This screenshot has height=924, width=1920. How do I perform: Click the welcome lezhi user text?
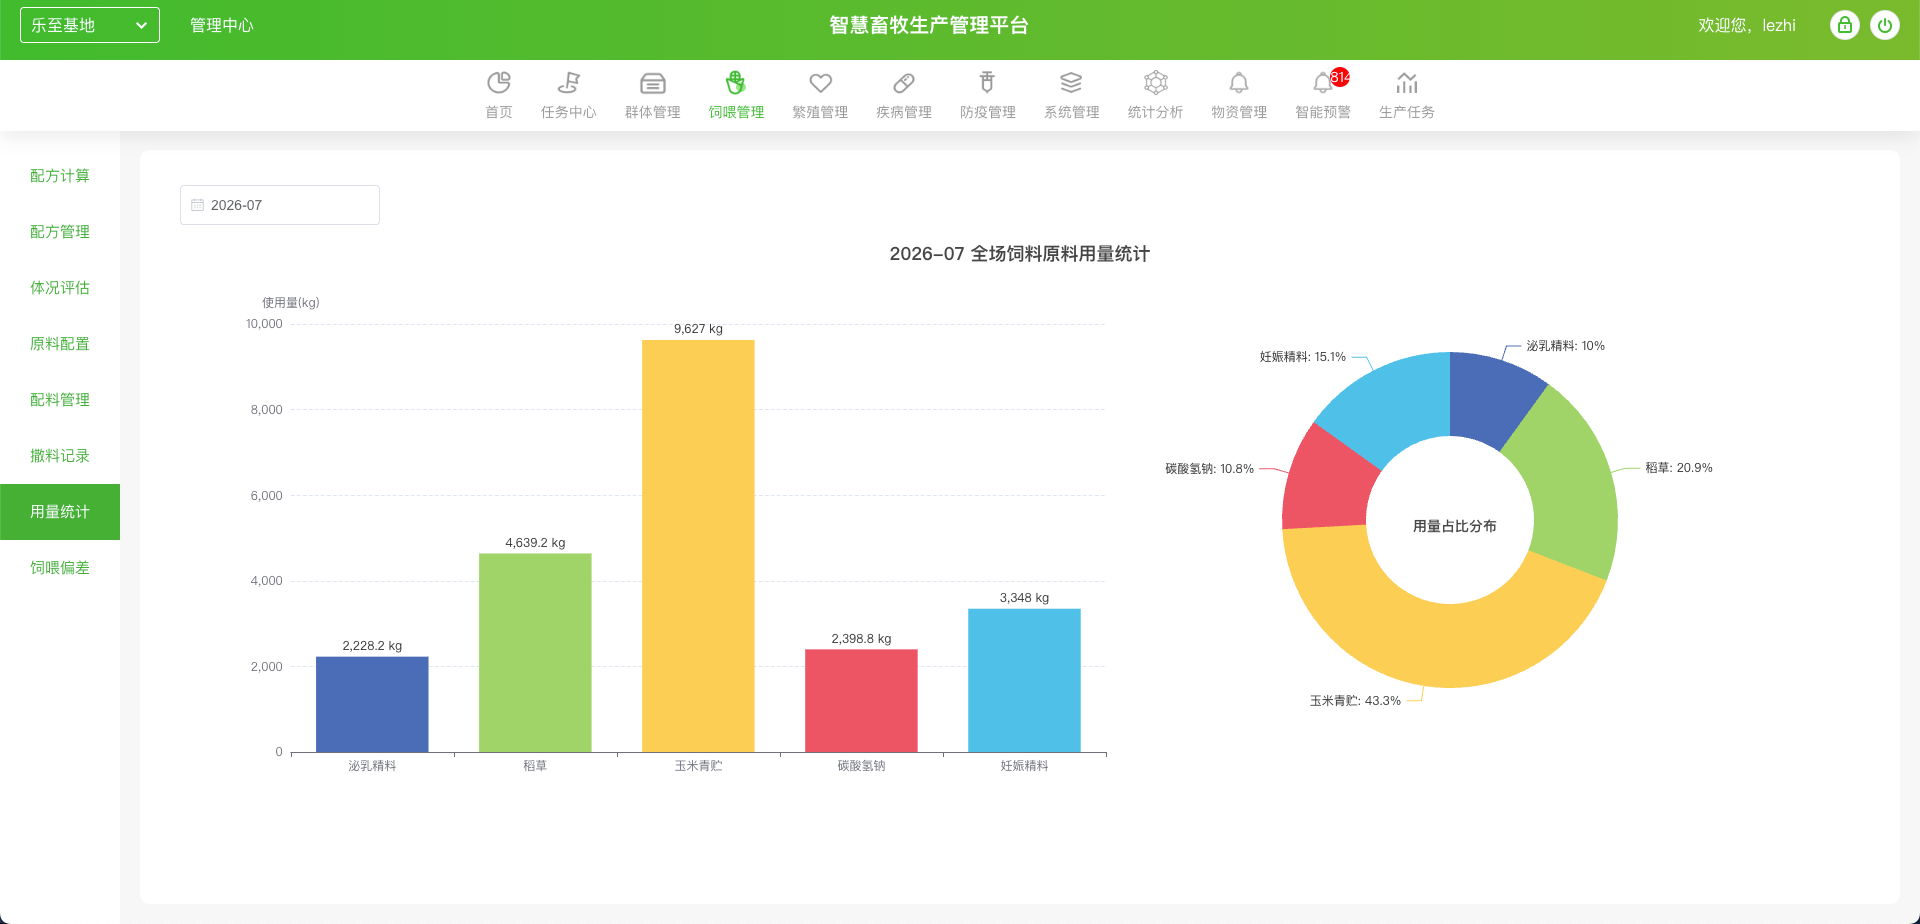1747,25
